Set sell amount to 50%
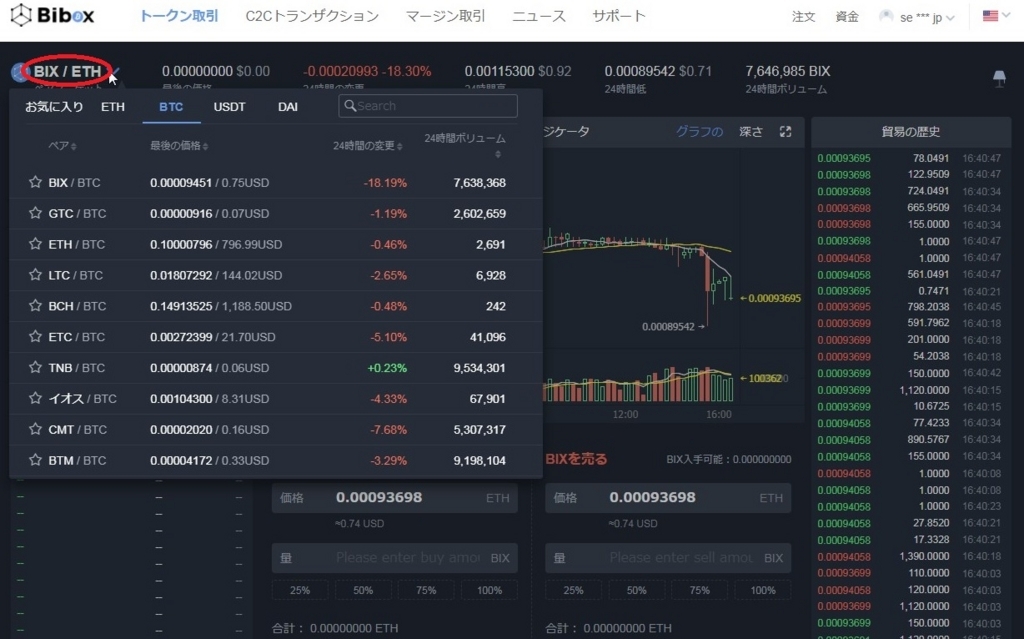Image resolution: width=1024 pixels, height=639 pixels. [x=637, y=590]
